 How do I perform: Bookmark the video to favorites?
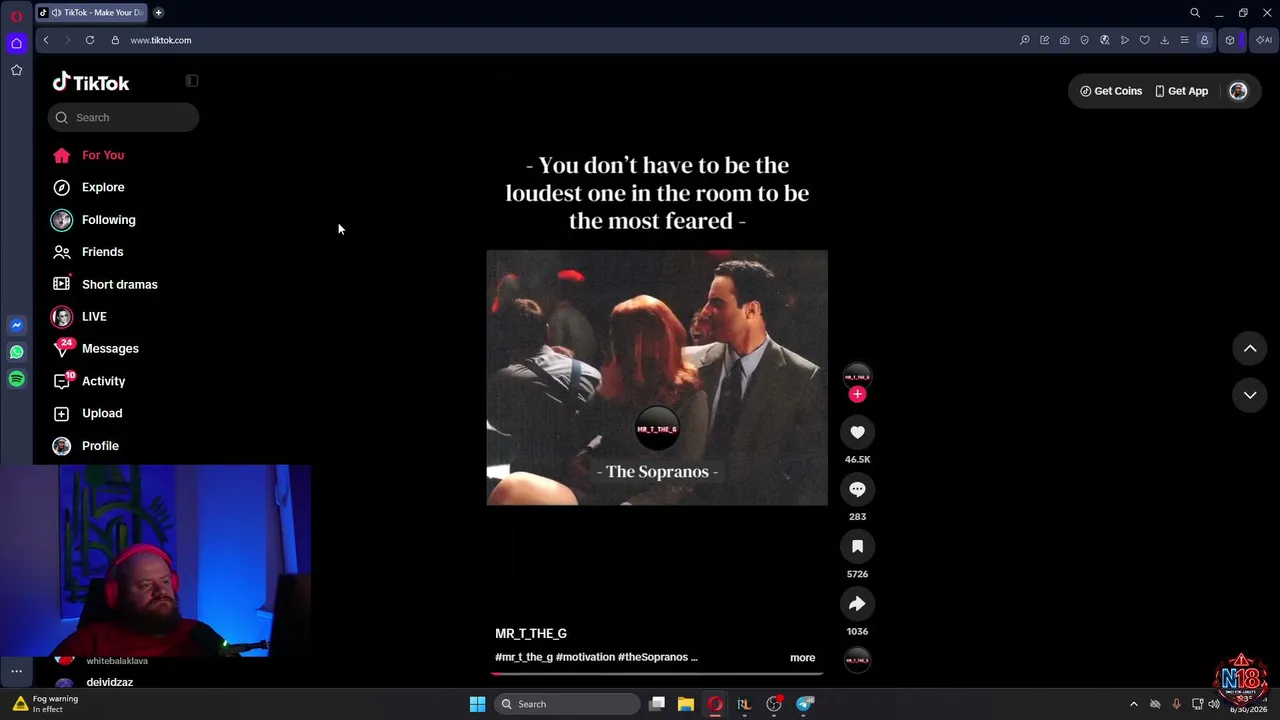[x=857, y=546]
